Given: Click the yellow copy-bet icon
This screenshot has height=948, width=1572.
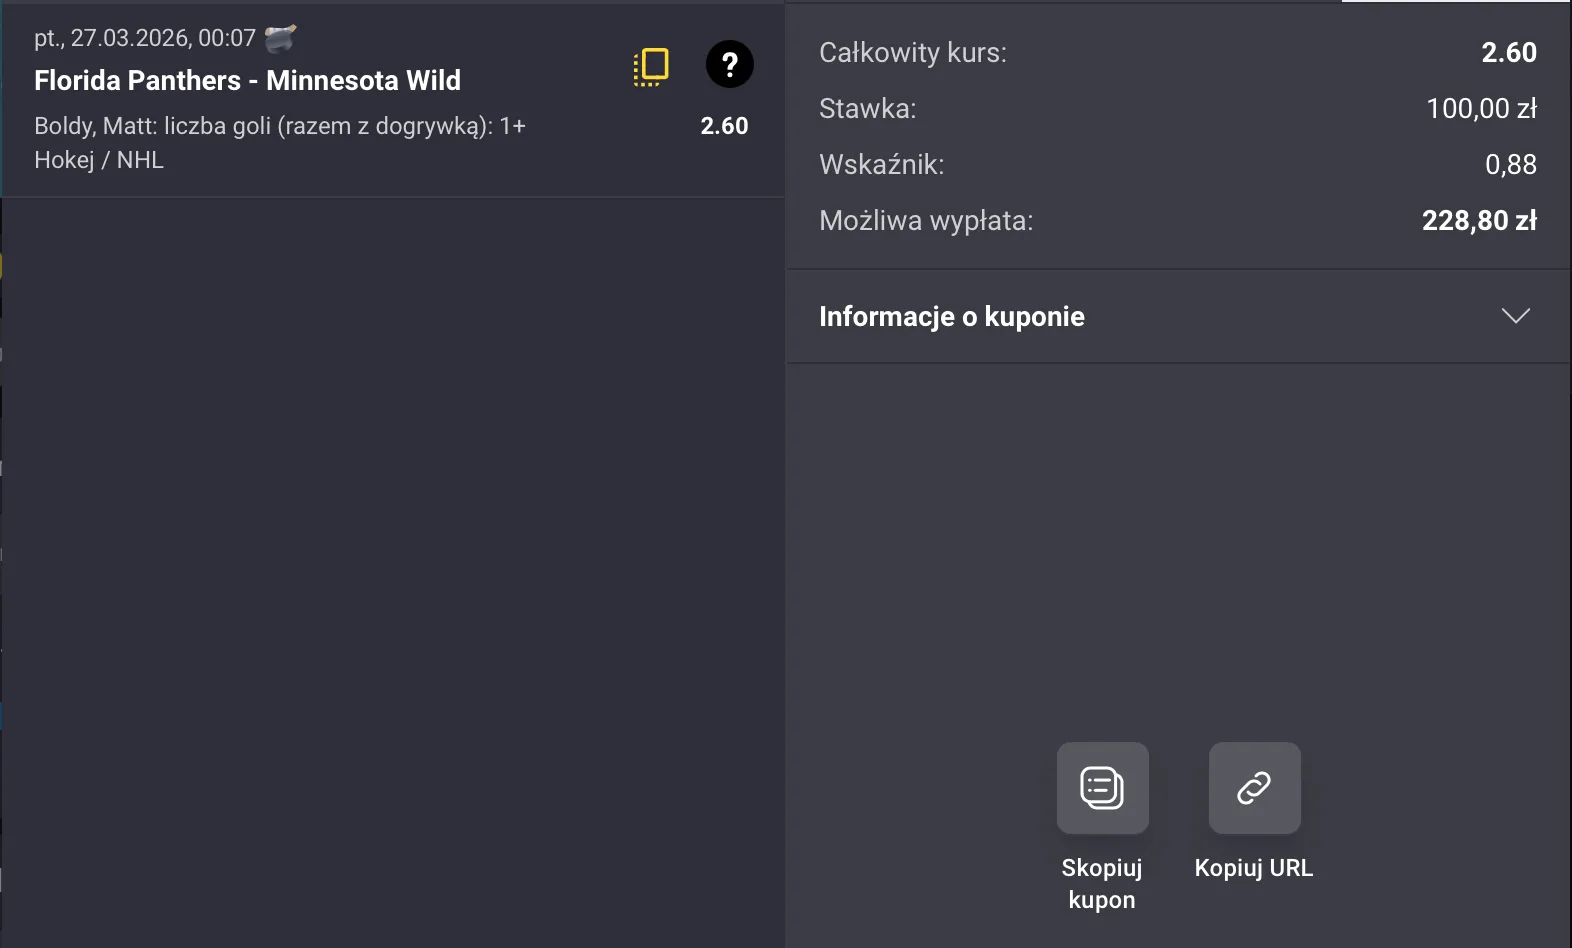Looking at the screenshot, I should [651, 66].
